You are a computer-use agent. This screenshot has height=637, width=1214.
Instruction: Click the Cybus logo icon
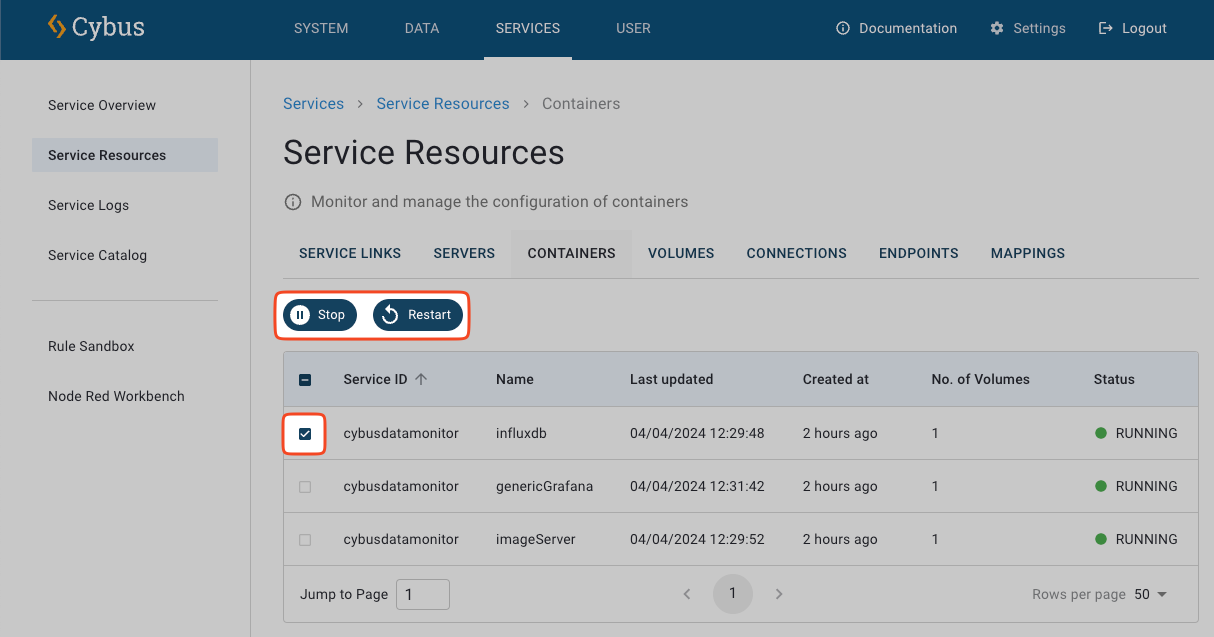coord(57,27)
